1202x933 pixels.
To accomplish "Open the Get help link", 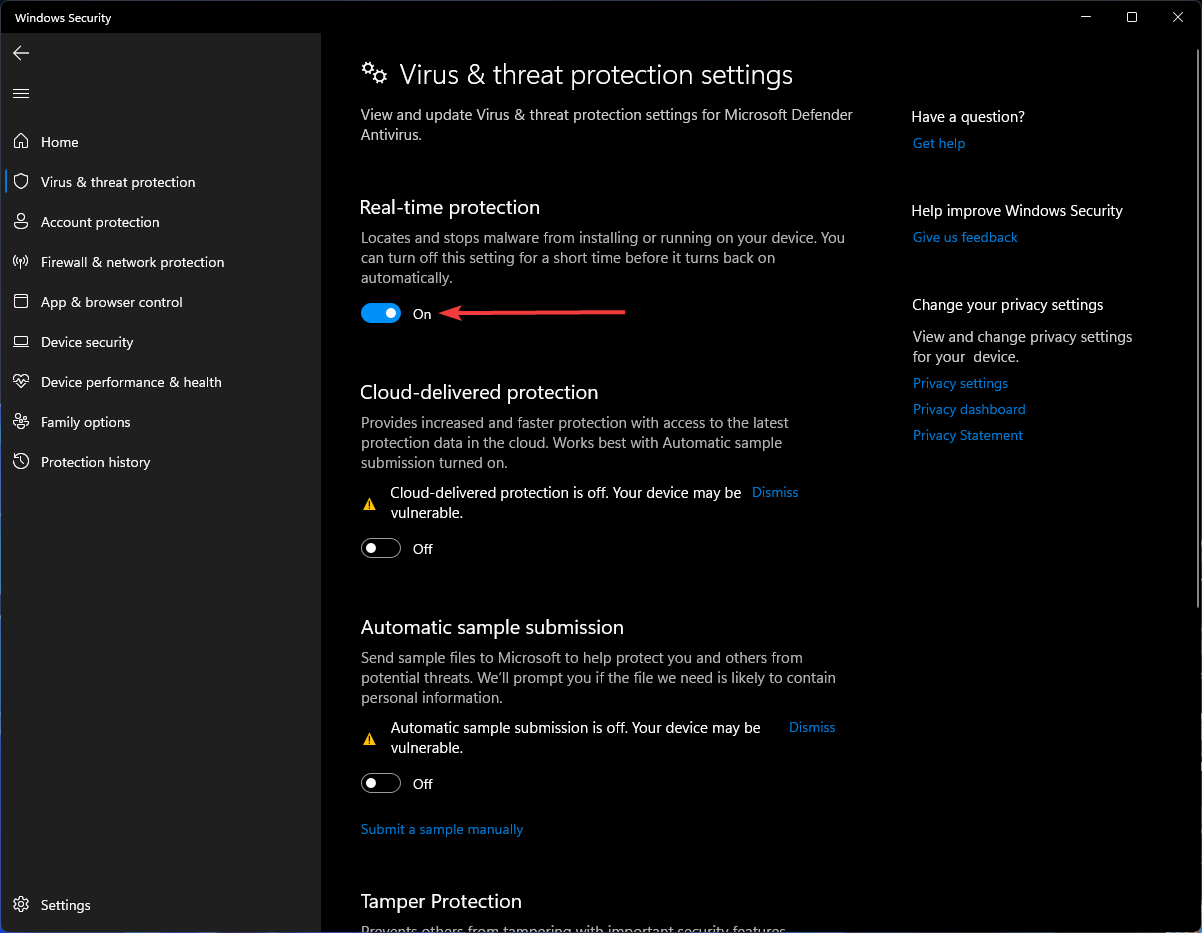I will [939, 143].
